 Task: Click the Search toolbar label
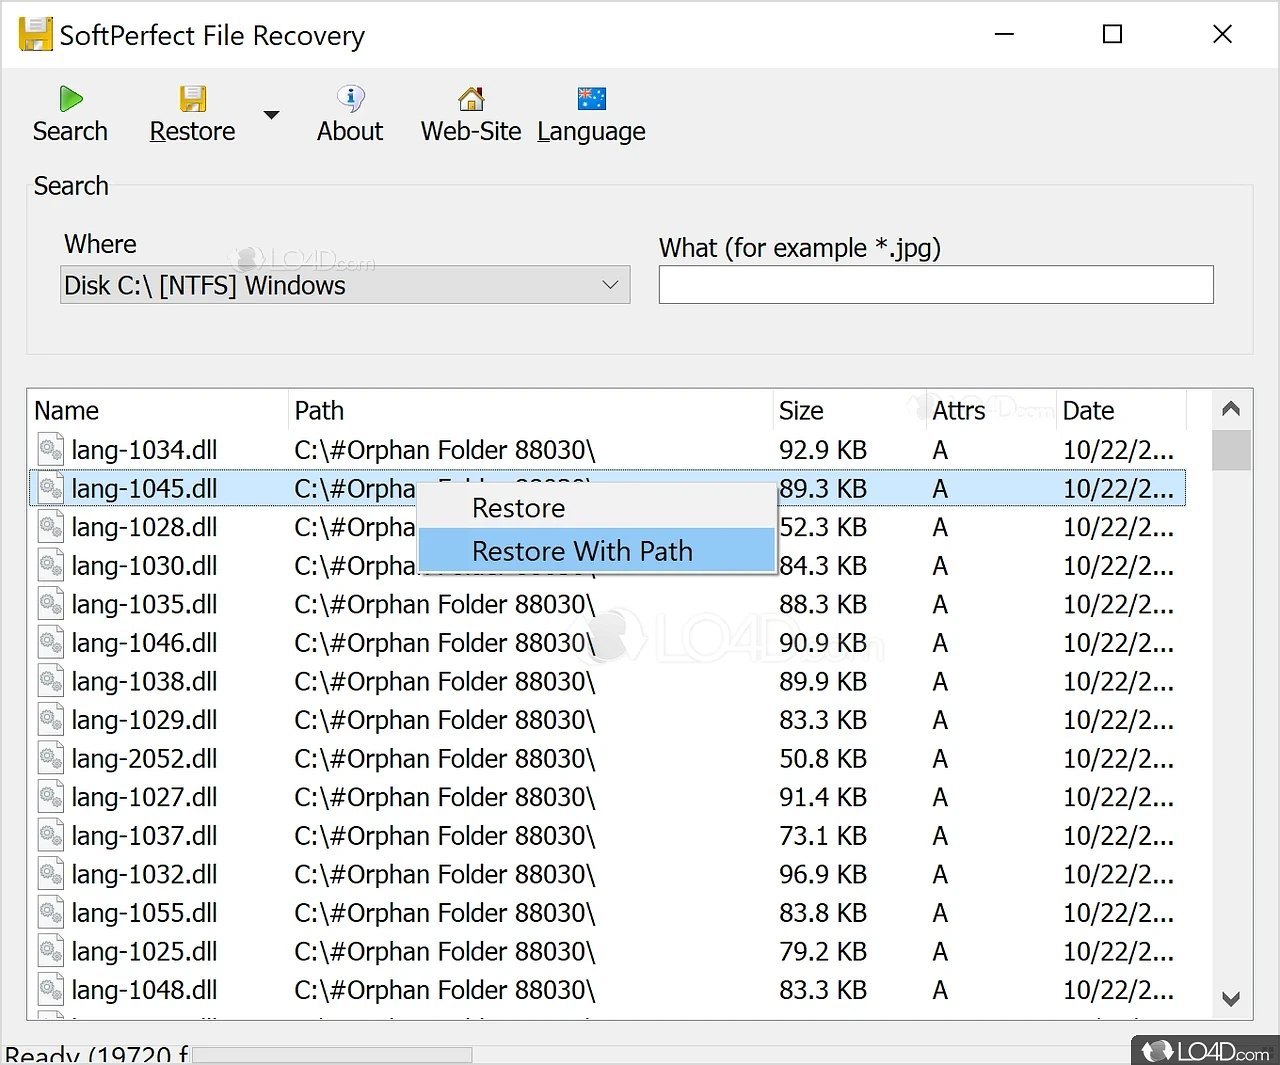tap(70, 131)
